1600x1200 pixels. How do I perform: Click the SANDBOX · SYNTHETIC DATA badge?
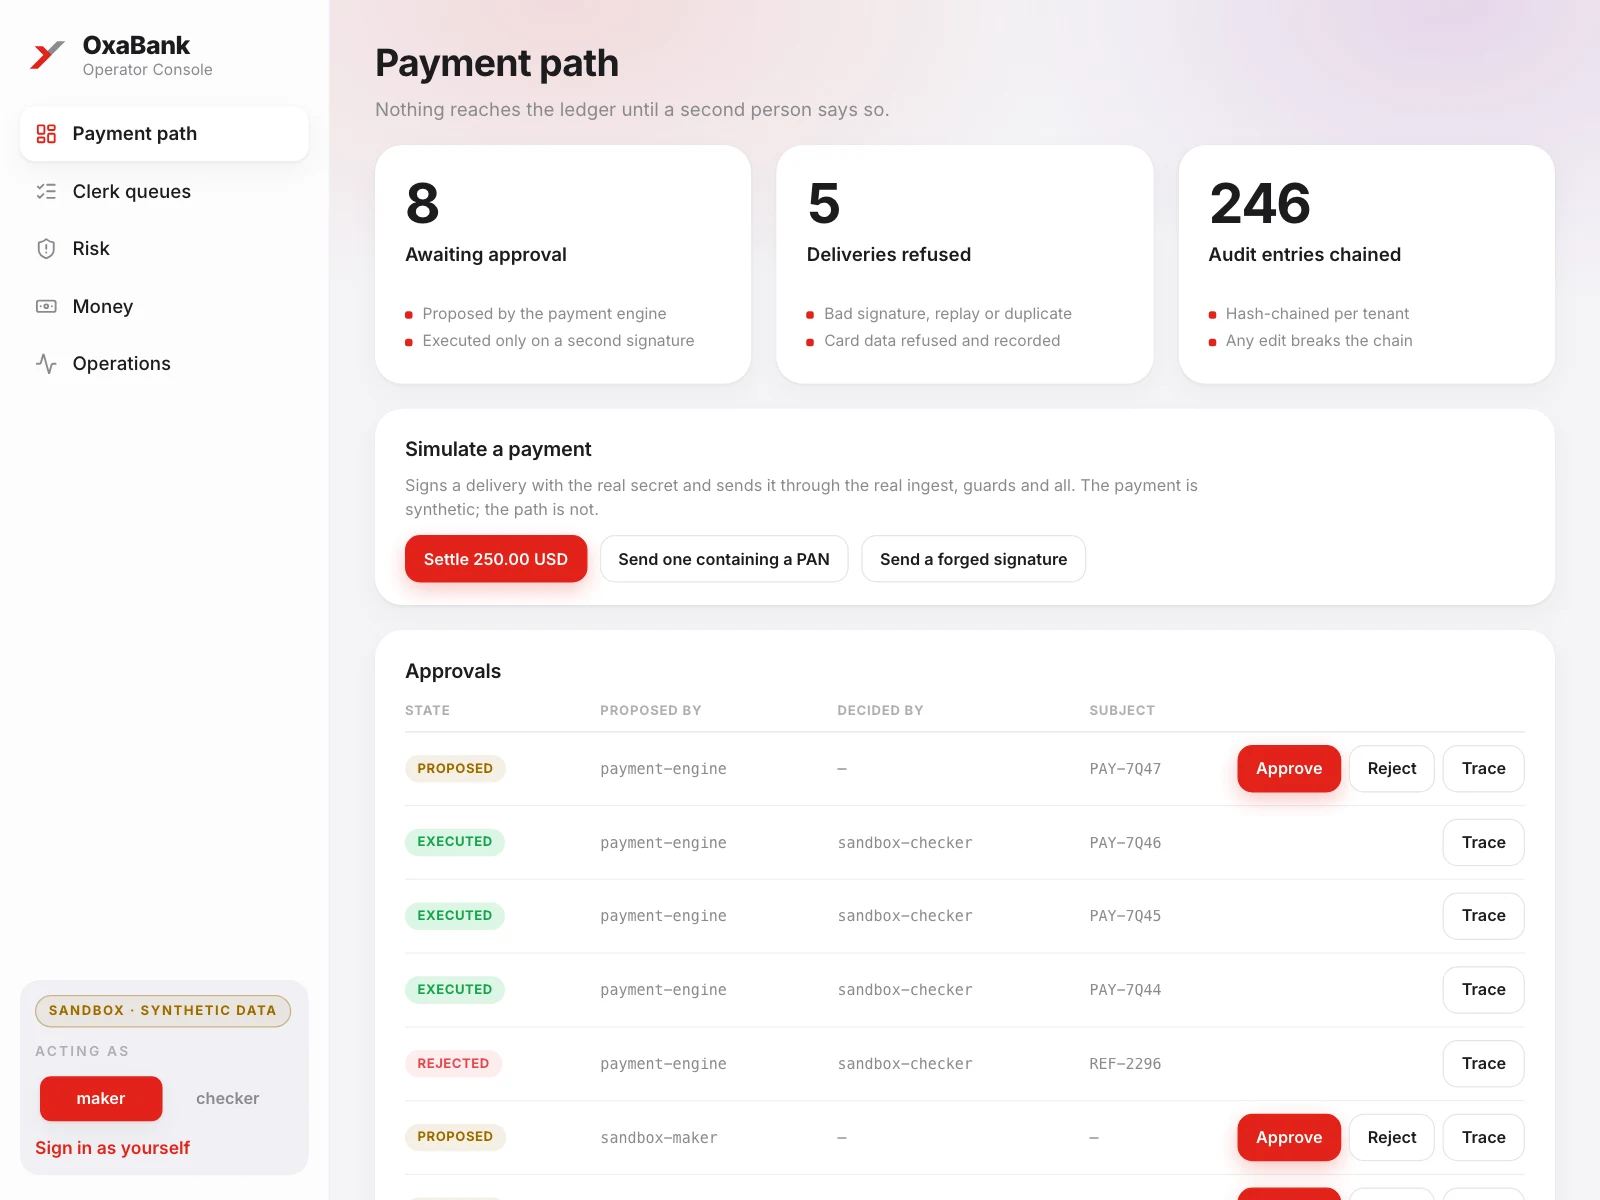[x=163, y=1011]
